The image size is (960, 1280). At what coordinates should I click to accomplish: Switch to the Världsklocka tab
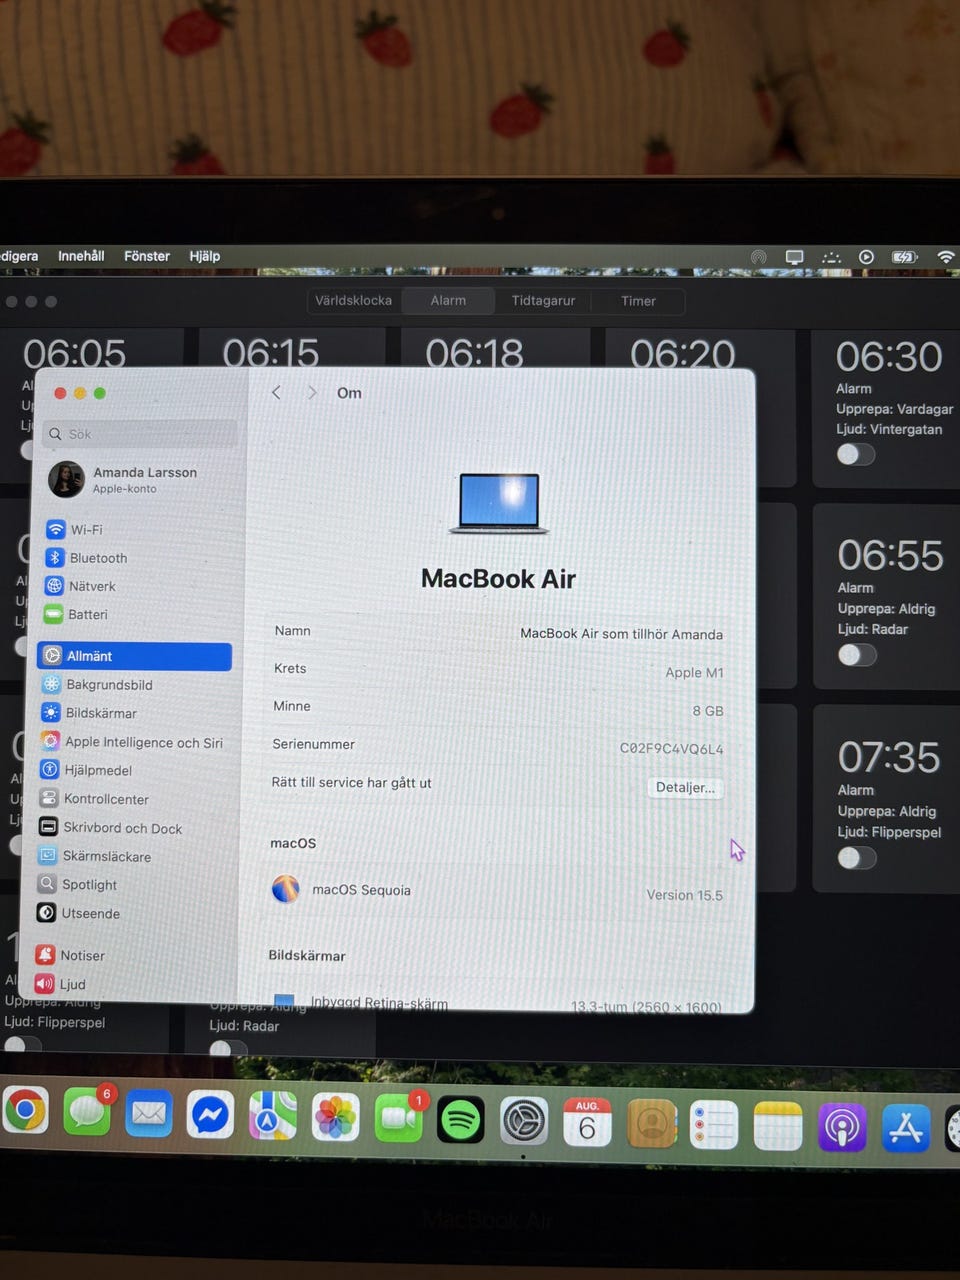tap(354, 300)
